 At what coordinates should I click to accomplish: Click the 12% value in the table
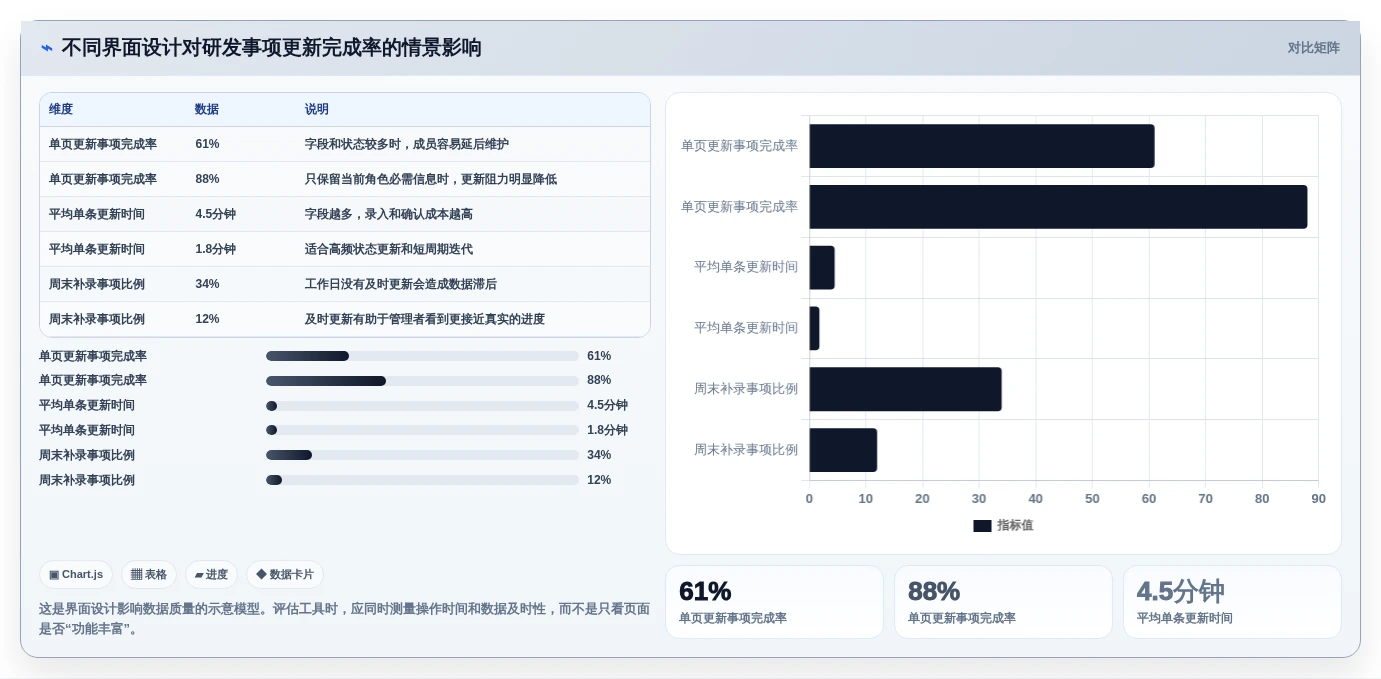(207, 319)
